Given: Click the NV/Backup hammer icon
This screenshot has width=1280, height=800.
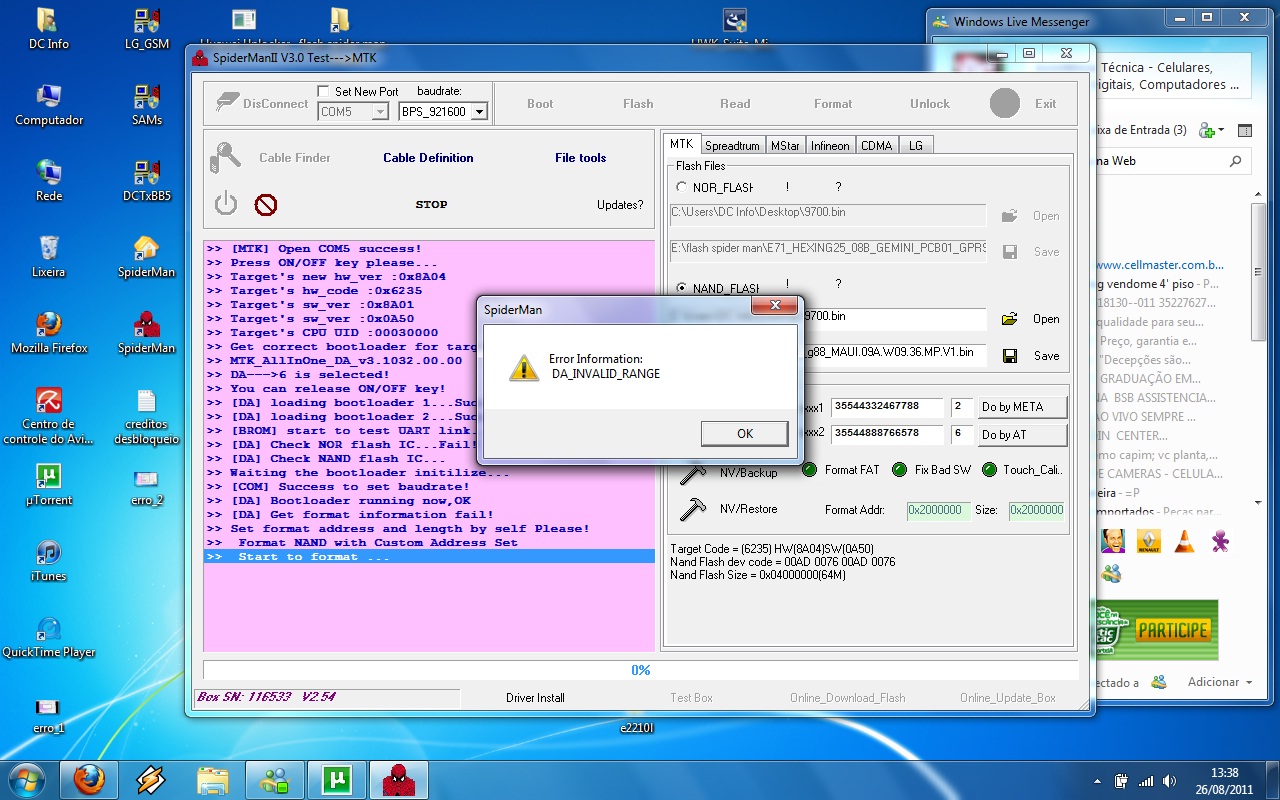Looking at the screenshot, I should pos(692,471).
